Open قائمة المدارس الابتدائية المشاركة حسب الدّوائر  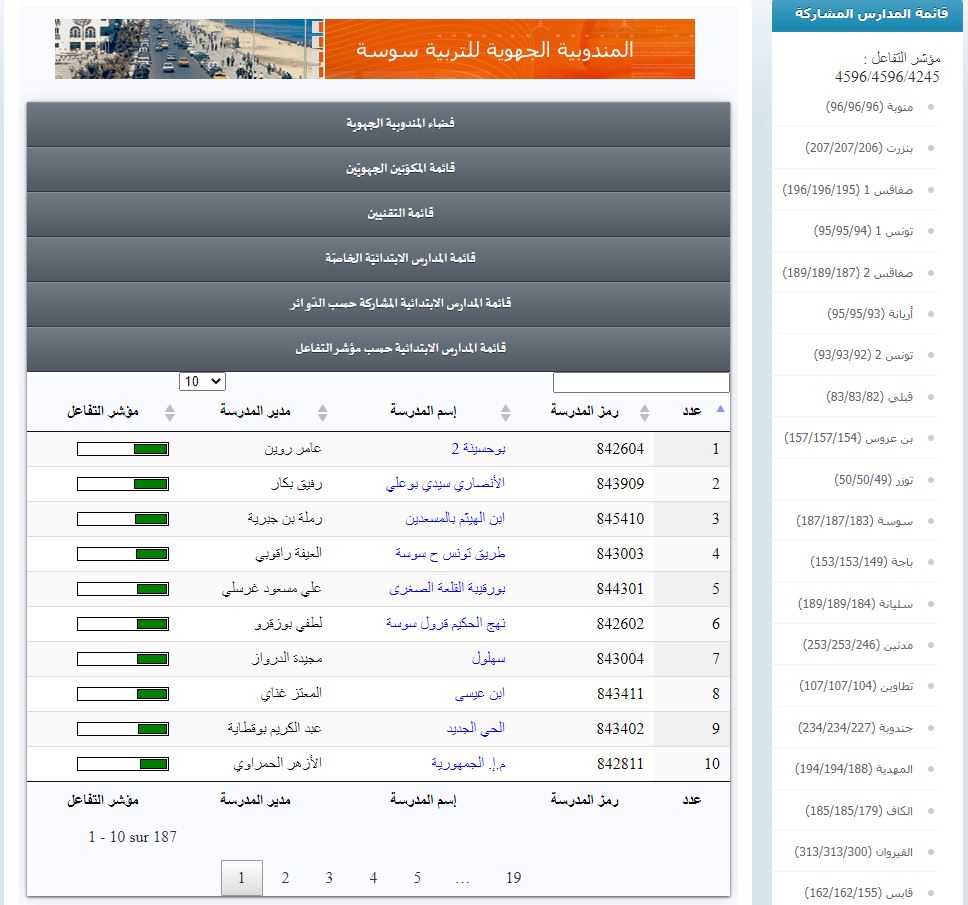(x=378, y=304)
